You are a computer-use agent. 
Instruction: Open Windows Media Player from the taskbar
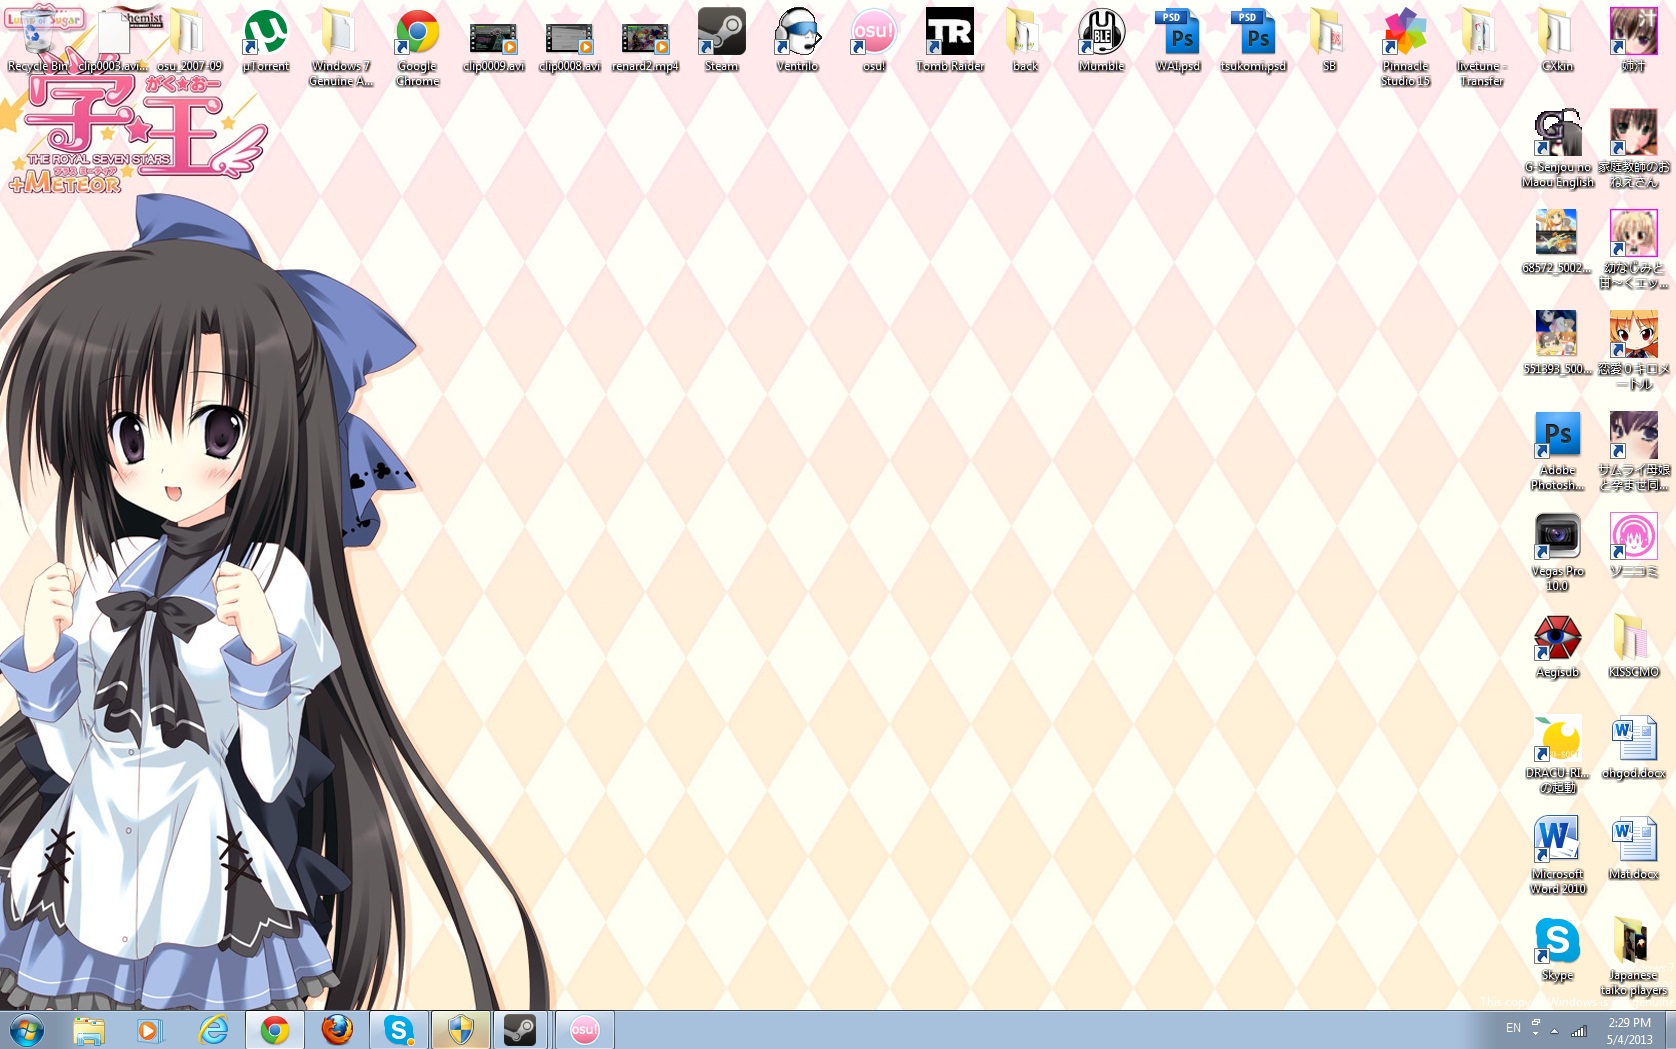click(149, 1030)
